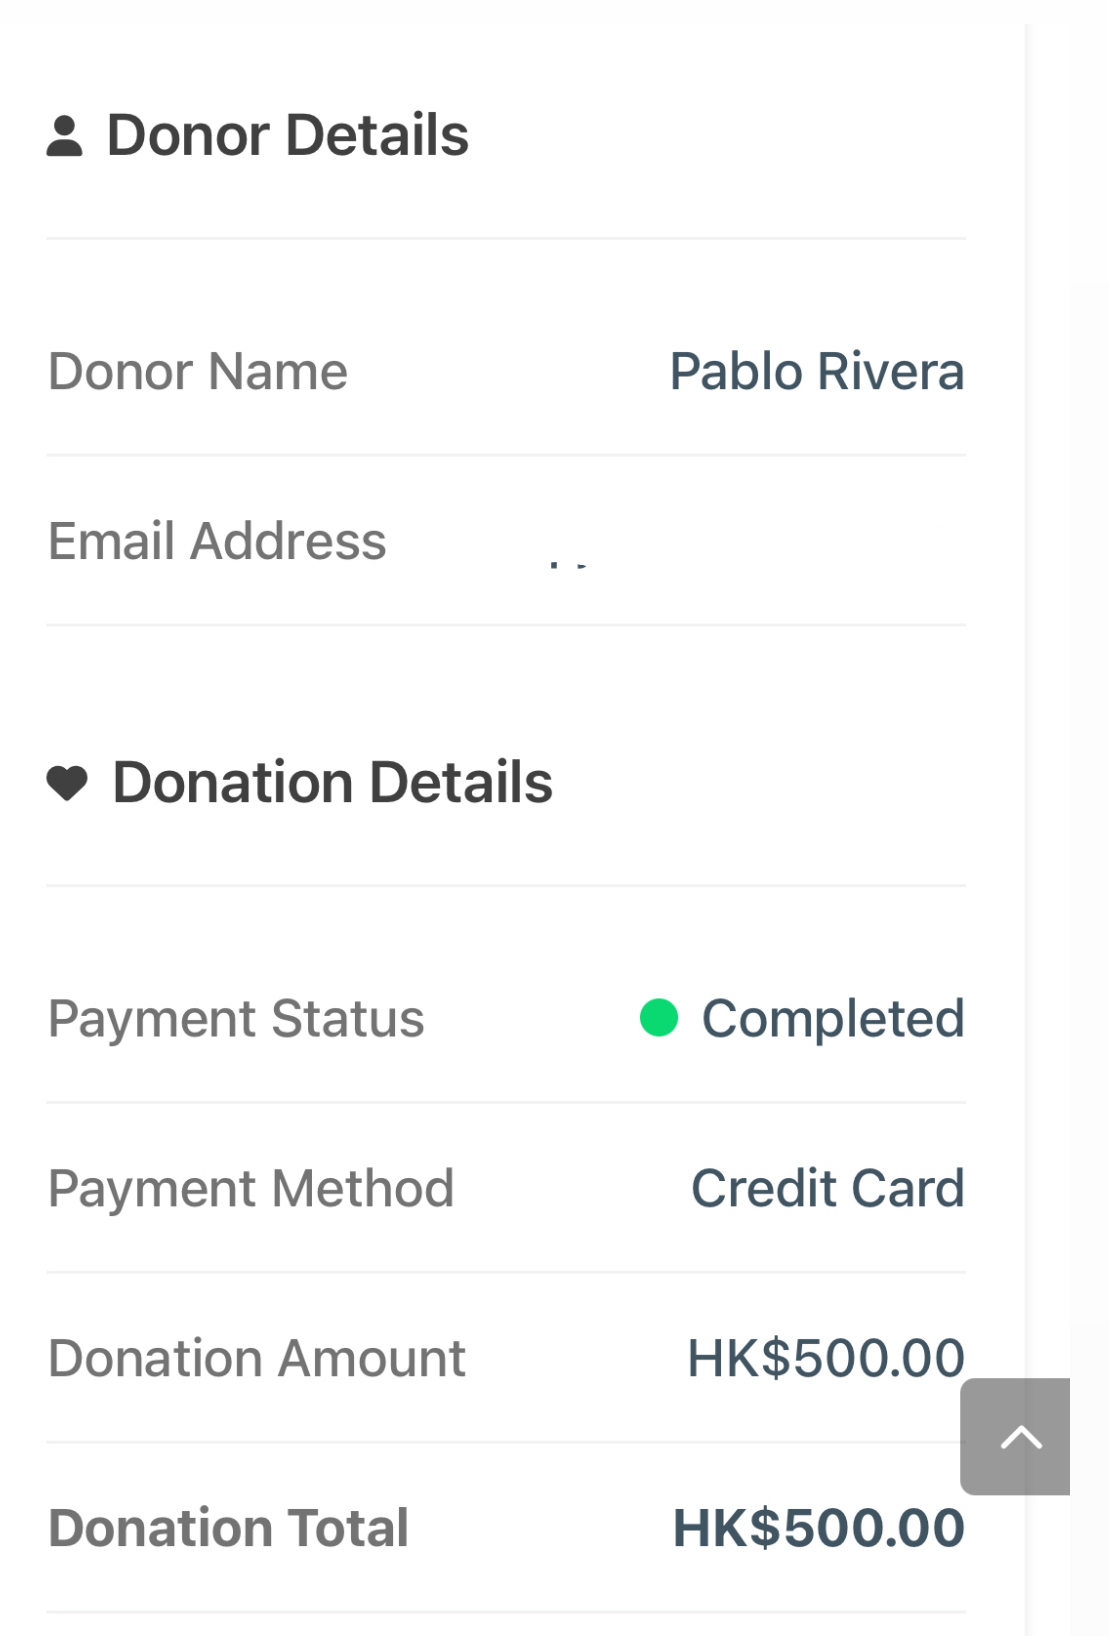Click the bold HK$500.00 total value
1109x1636 pixels.
click(817, 1528)
